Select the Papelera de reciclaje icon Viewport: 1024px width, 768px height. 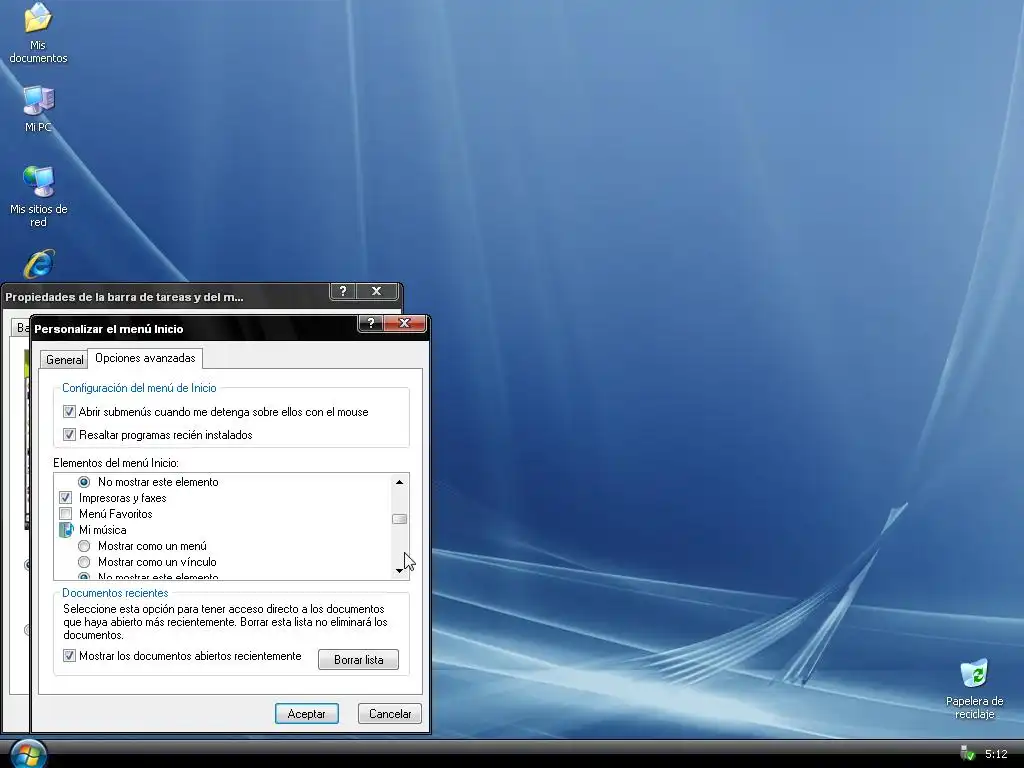point(974,689)
